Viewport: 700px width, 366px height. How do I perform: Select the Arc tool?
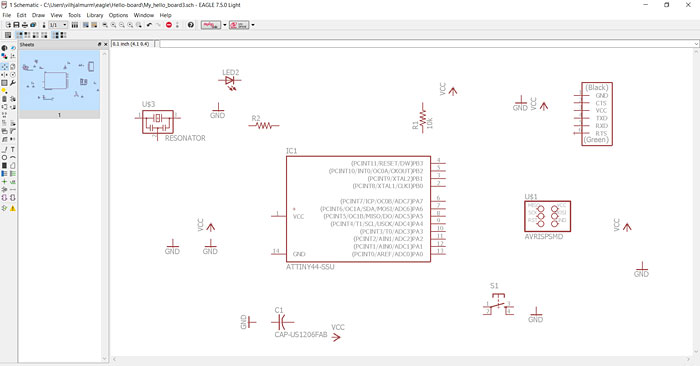pos(12,157)
